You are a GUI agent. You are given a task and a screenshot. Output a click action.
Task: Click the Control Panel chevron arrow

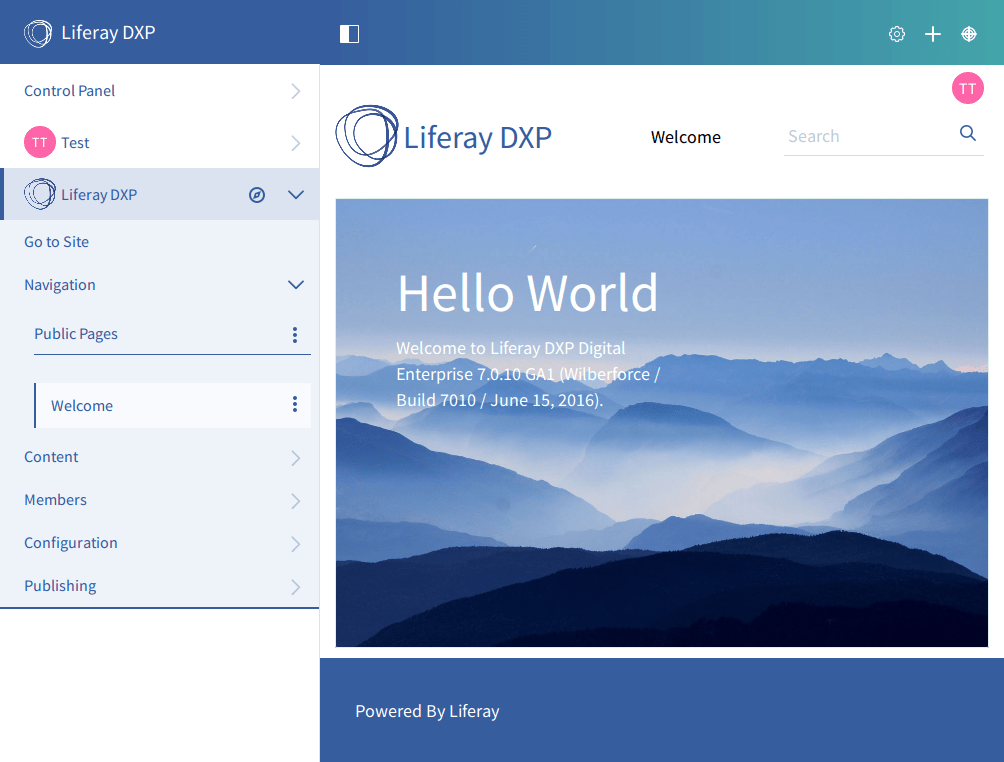295,91
